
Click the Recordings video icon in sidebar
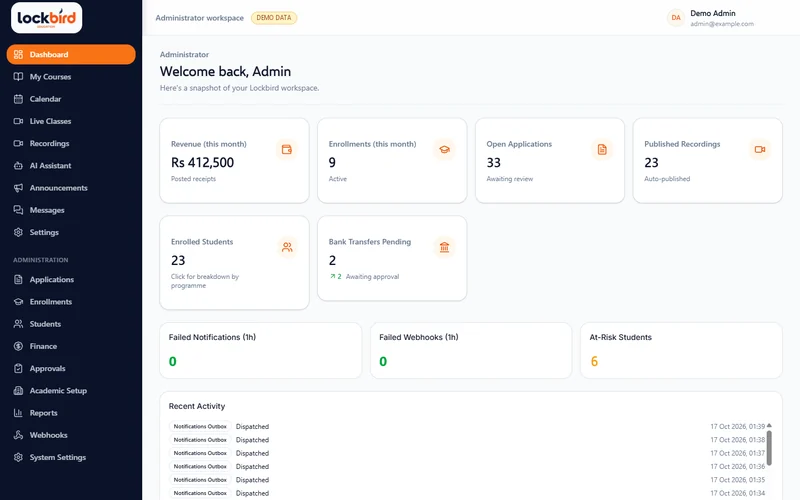[18, 143]
